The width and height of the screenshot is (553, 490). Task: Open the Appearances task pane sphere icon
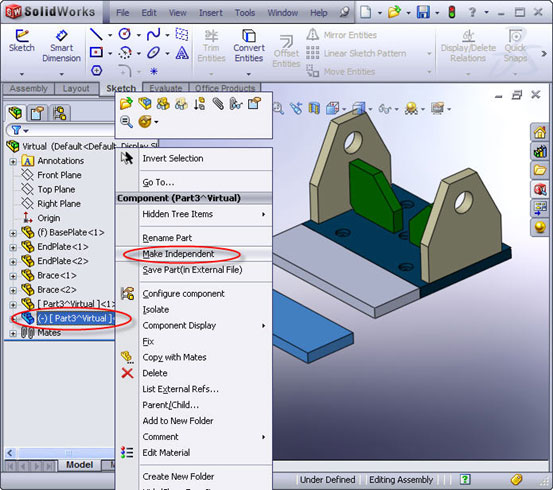pos(540,227)
